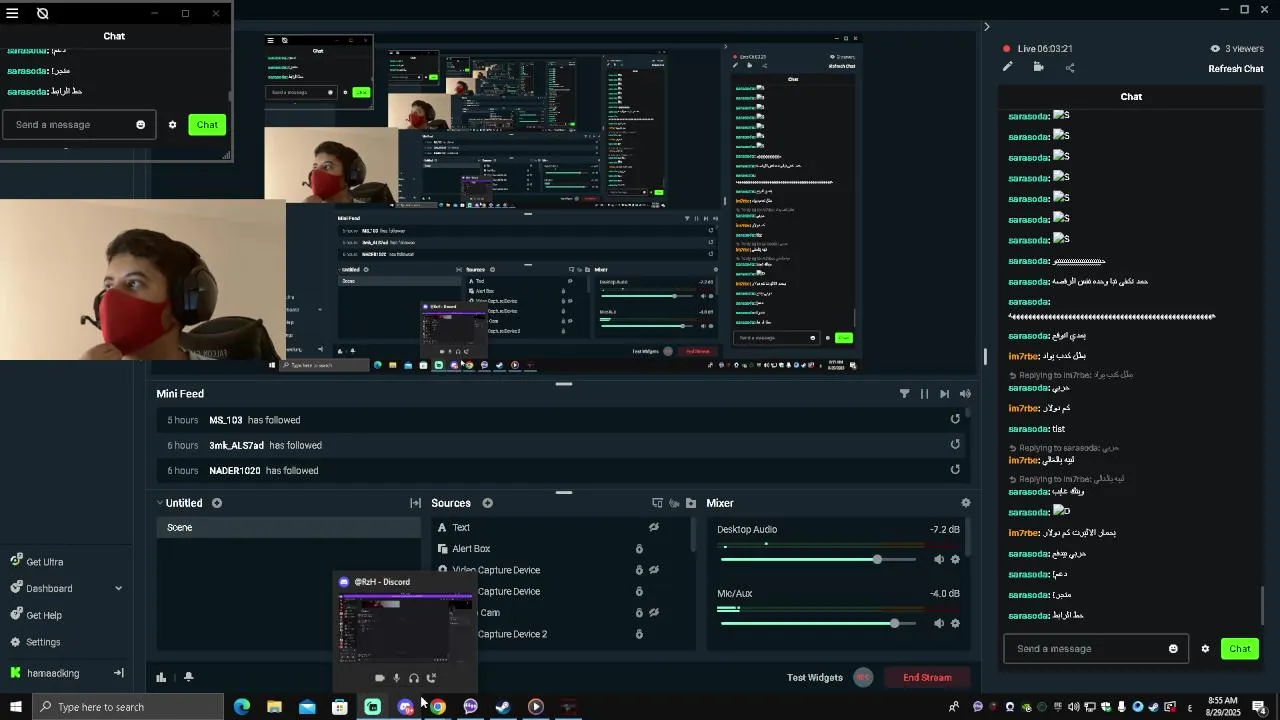Mute Desktop Audio in the Mixer
1280x720 pixels.
coord(938,559)
